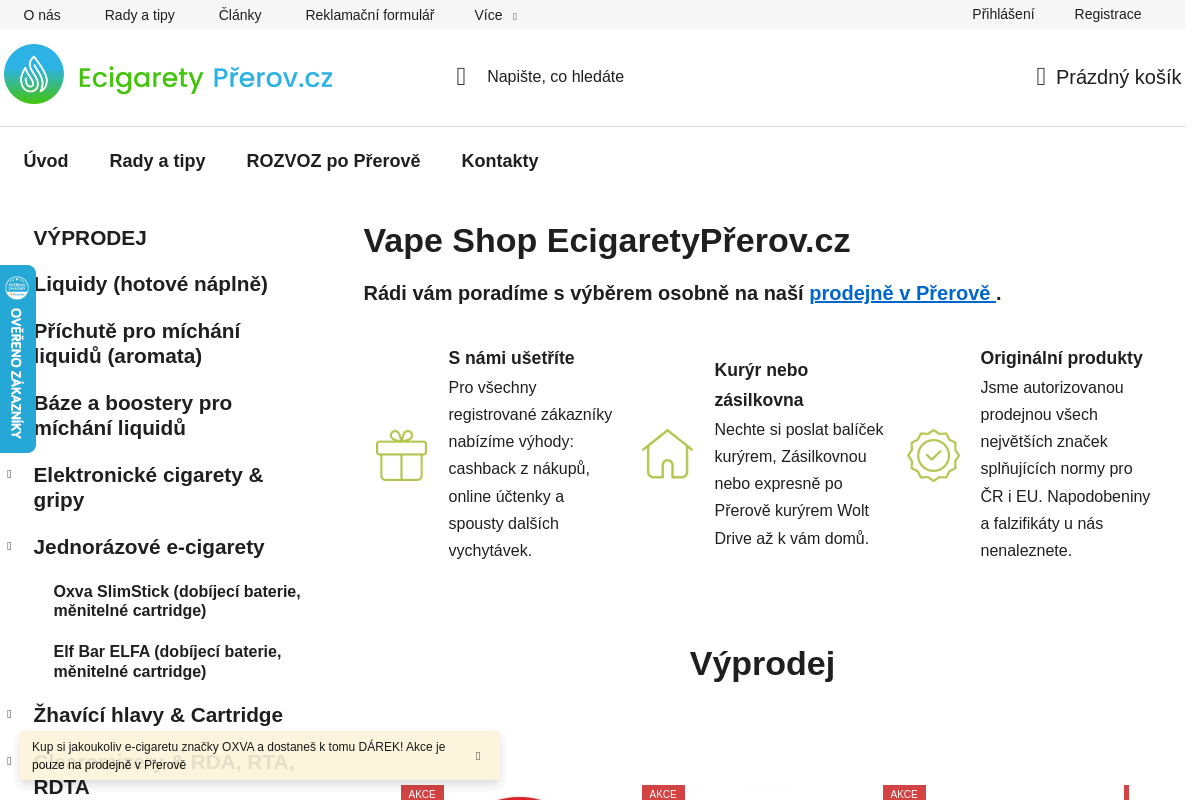
Task: Open Liquidy (hotové náplně) category
Action: (x=151, y=284)
